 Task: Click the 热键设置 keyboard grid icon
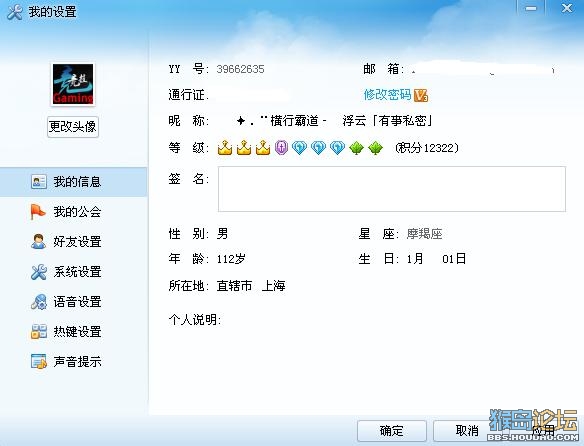coord(39,332)
